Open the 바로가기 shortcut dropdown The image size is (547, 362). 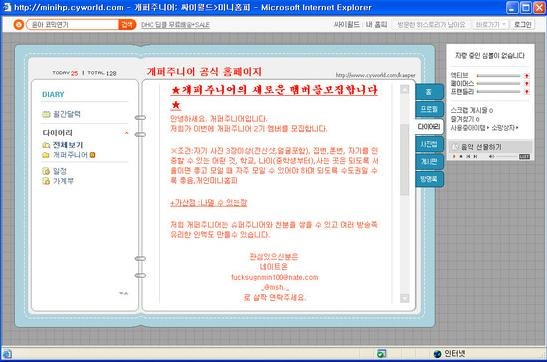(490, 25)
